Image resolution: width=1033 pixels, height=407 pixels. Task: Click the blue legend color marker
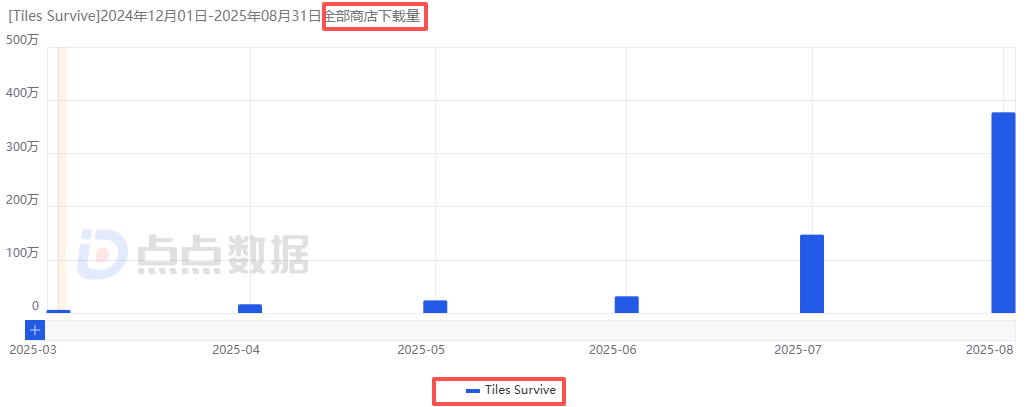(x=473, y=390)
